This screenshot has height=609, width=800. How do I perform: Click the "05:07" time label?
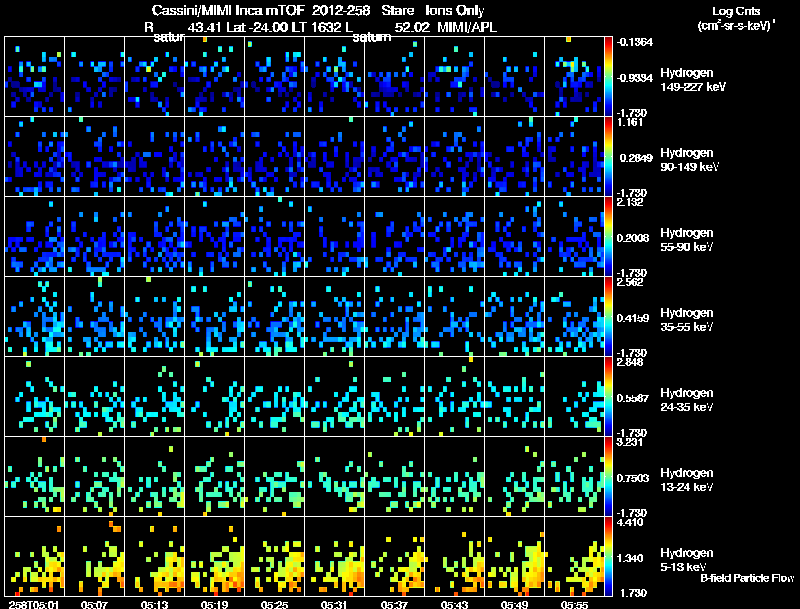94,604
